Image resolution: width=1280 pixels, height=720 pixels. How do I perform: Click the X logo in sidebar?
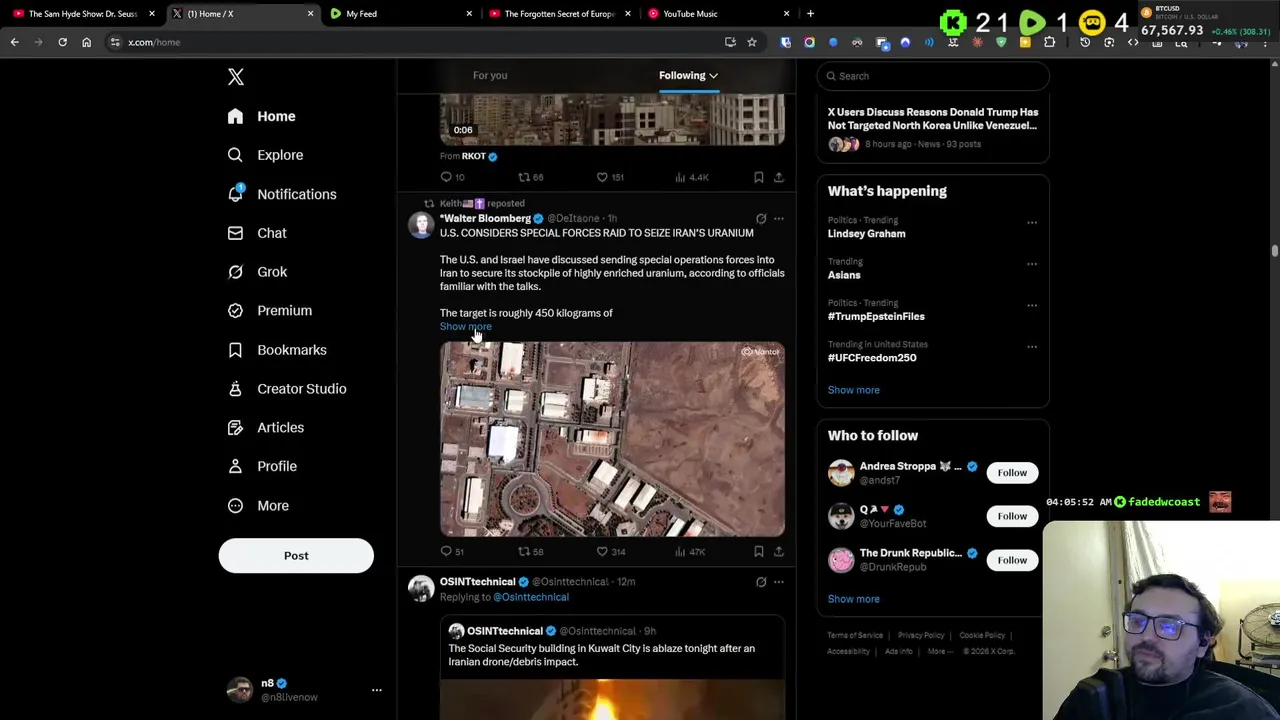[236, 77]
